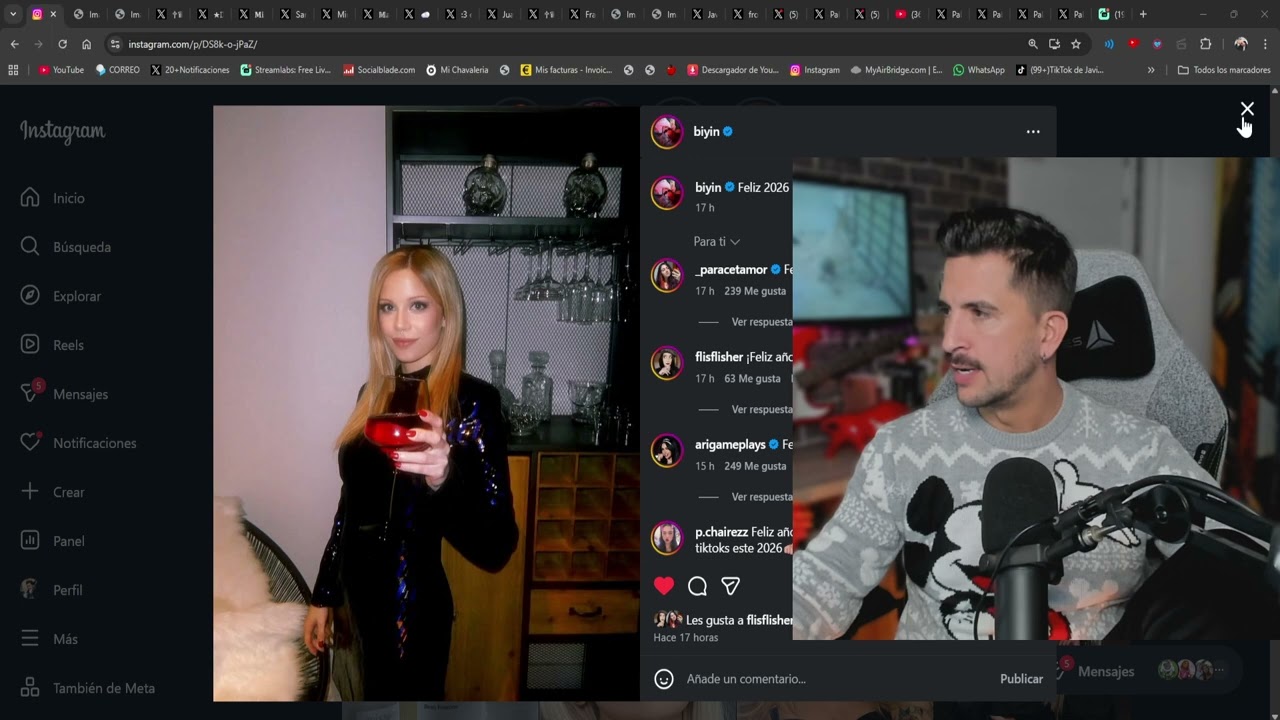Open biyin profile from post header

(707, 131)
